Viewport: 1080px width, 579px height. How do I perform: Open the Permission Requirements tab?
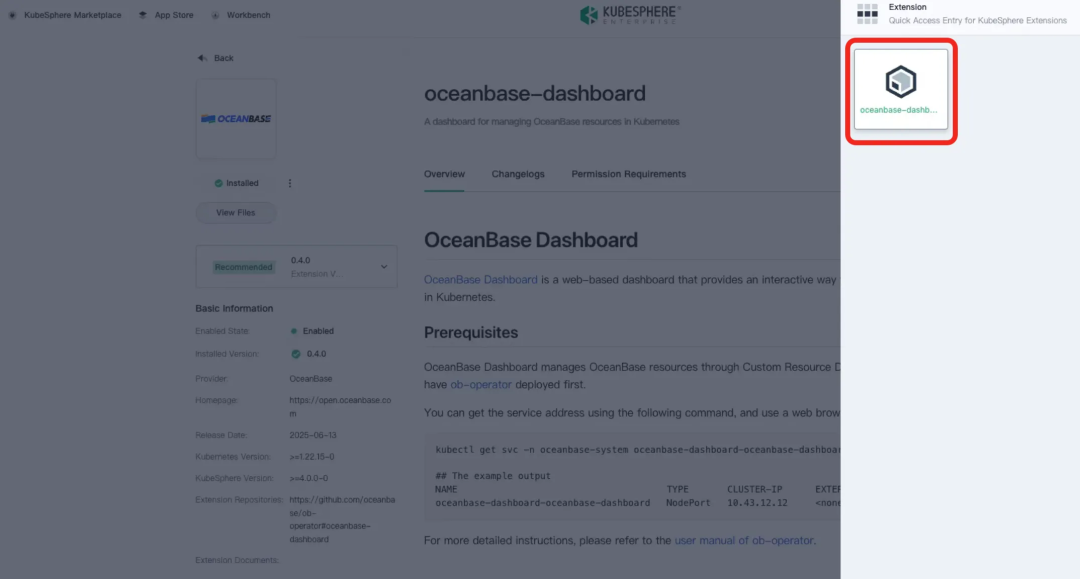pyautogui.click(x=628, y=174)
